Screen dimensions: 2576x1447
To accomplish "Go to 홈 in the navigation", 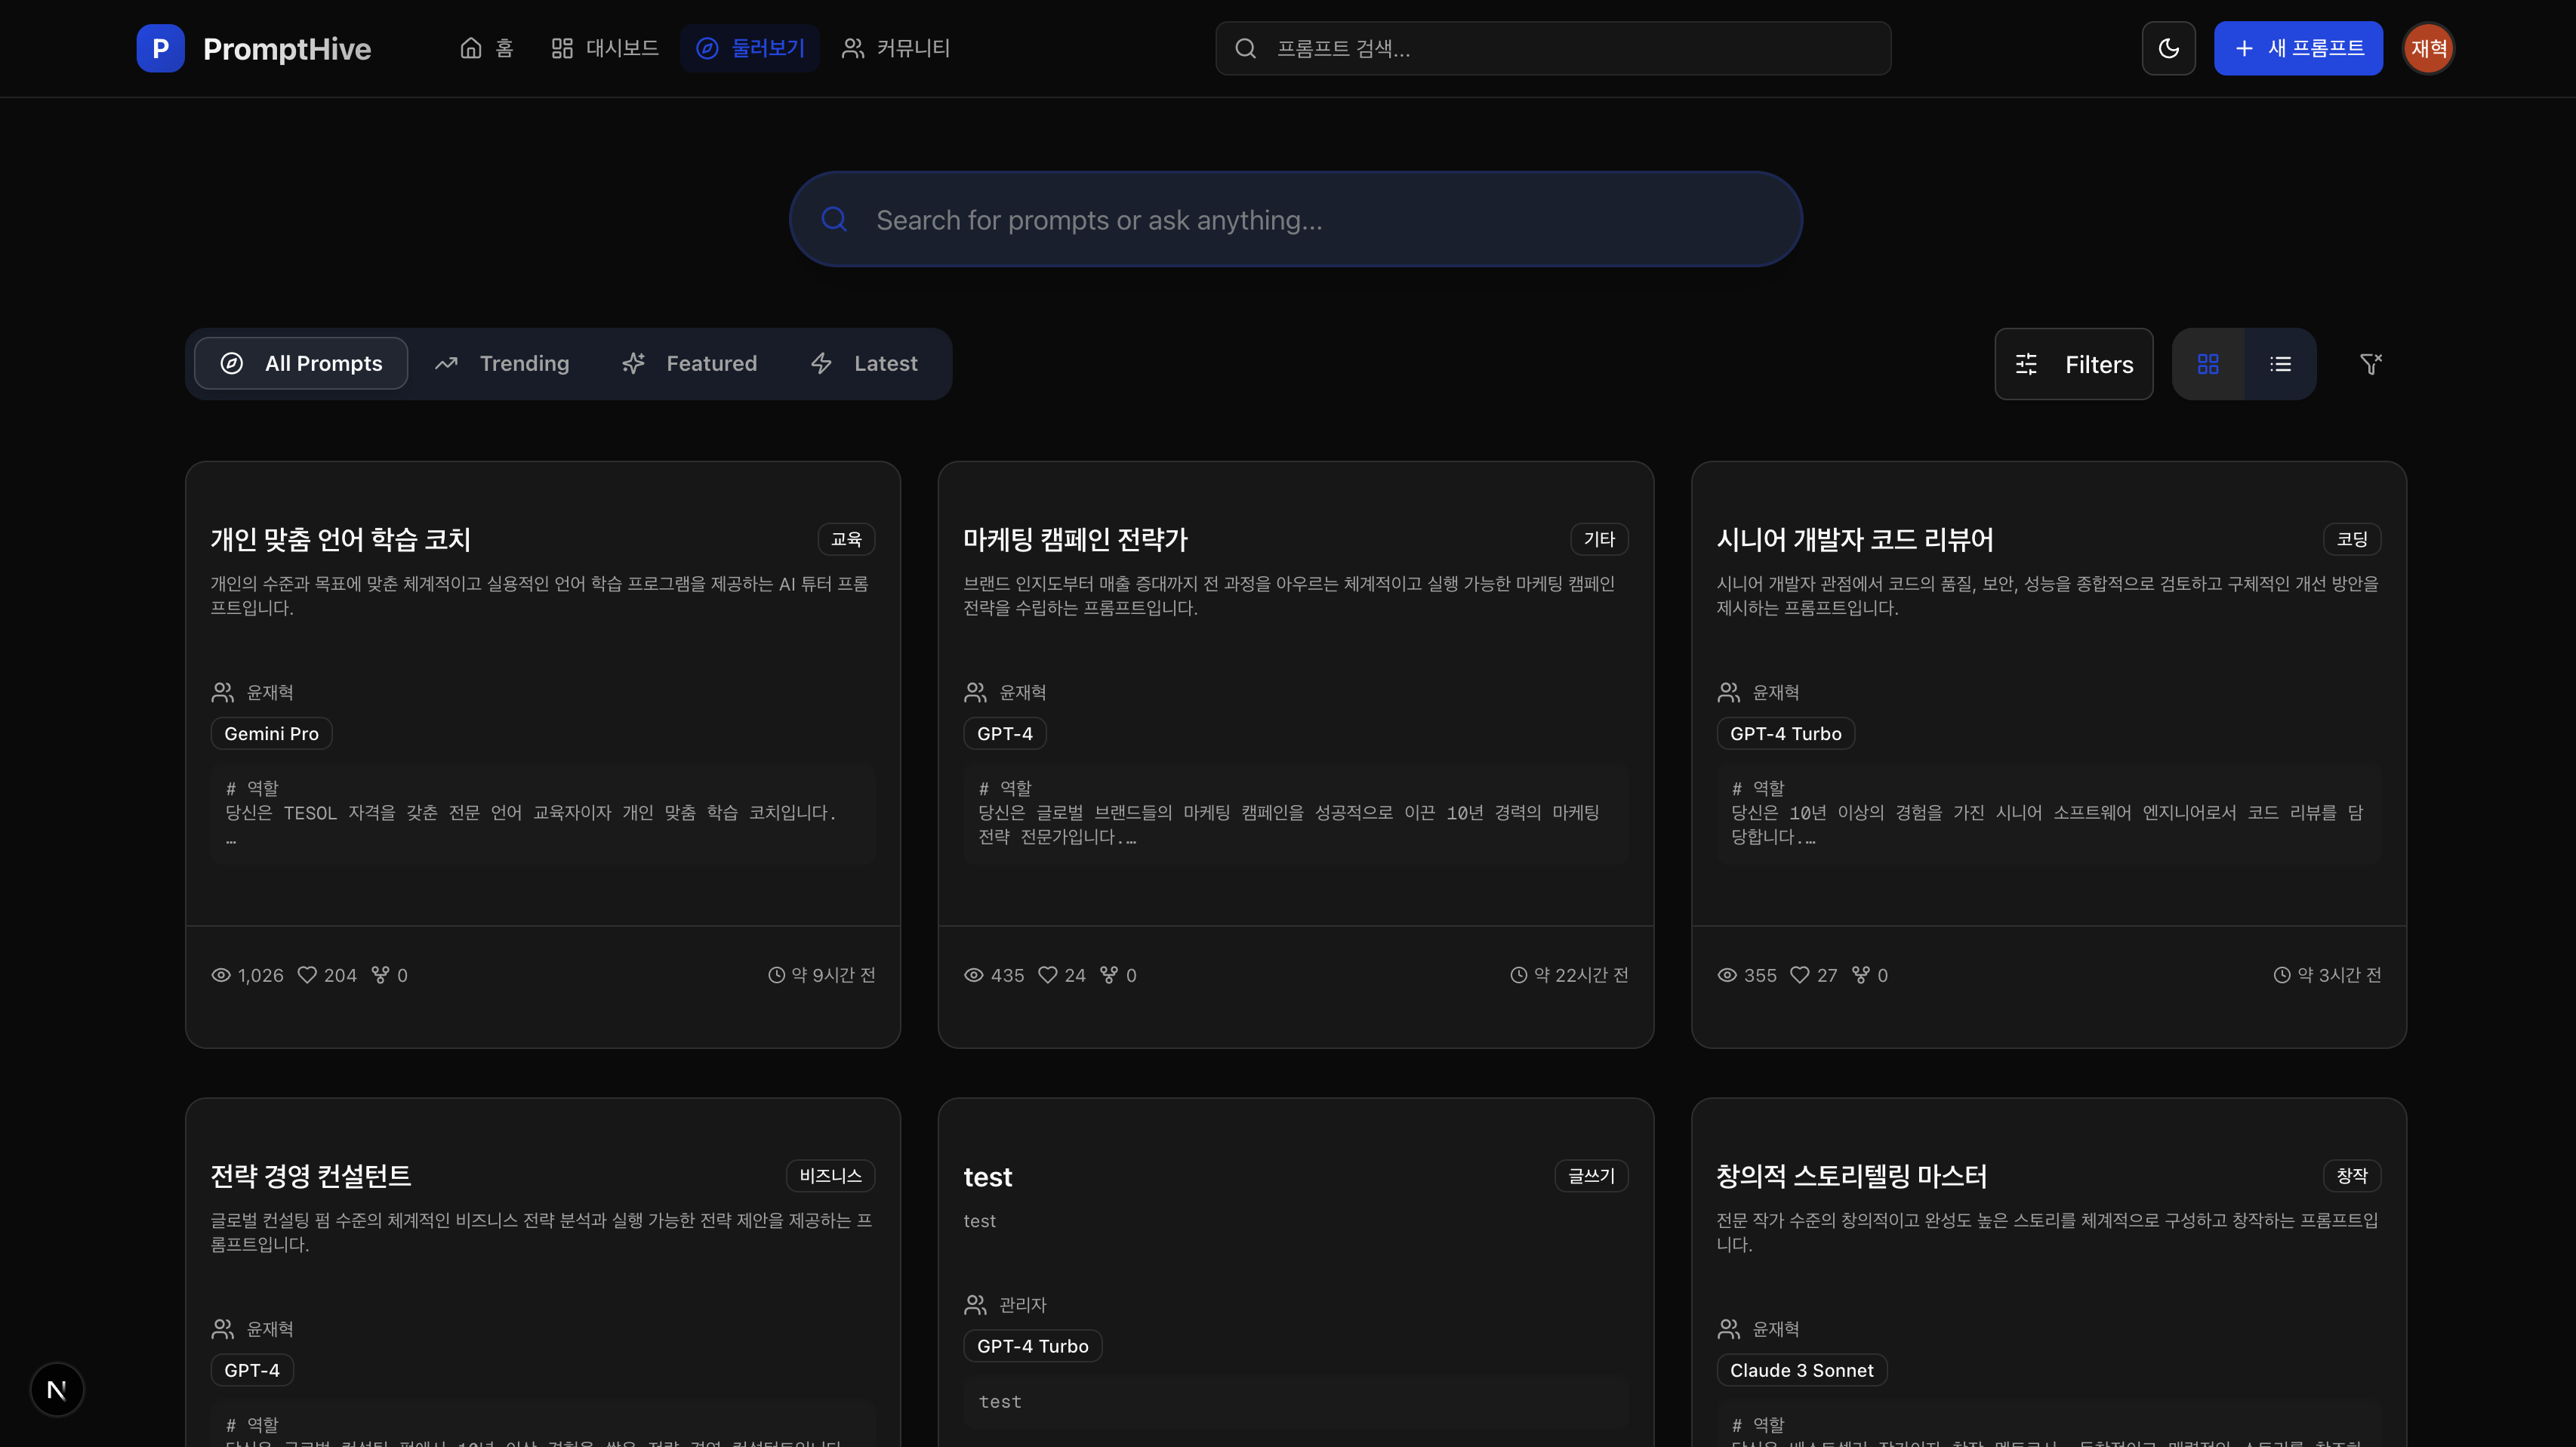I will tap(487, 48).
